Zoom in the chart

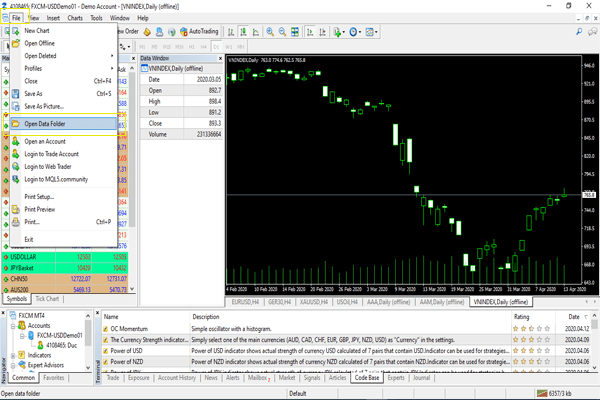270,32
